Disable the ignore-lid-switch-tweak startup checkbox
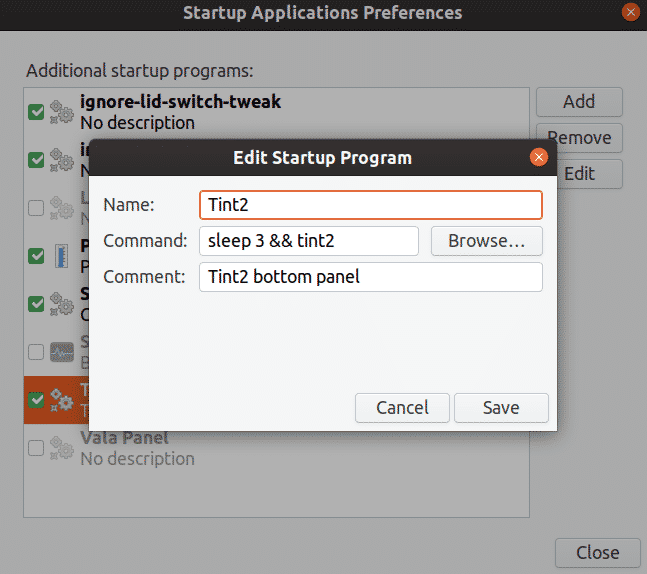The width and height of the screenshot is (647, 574). click(36, 111)
